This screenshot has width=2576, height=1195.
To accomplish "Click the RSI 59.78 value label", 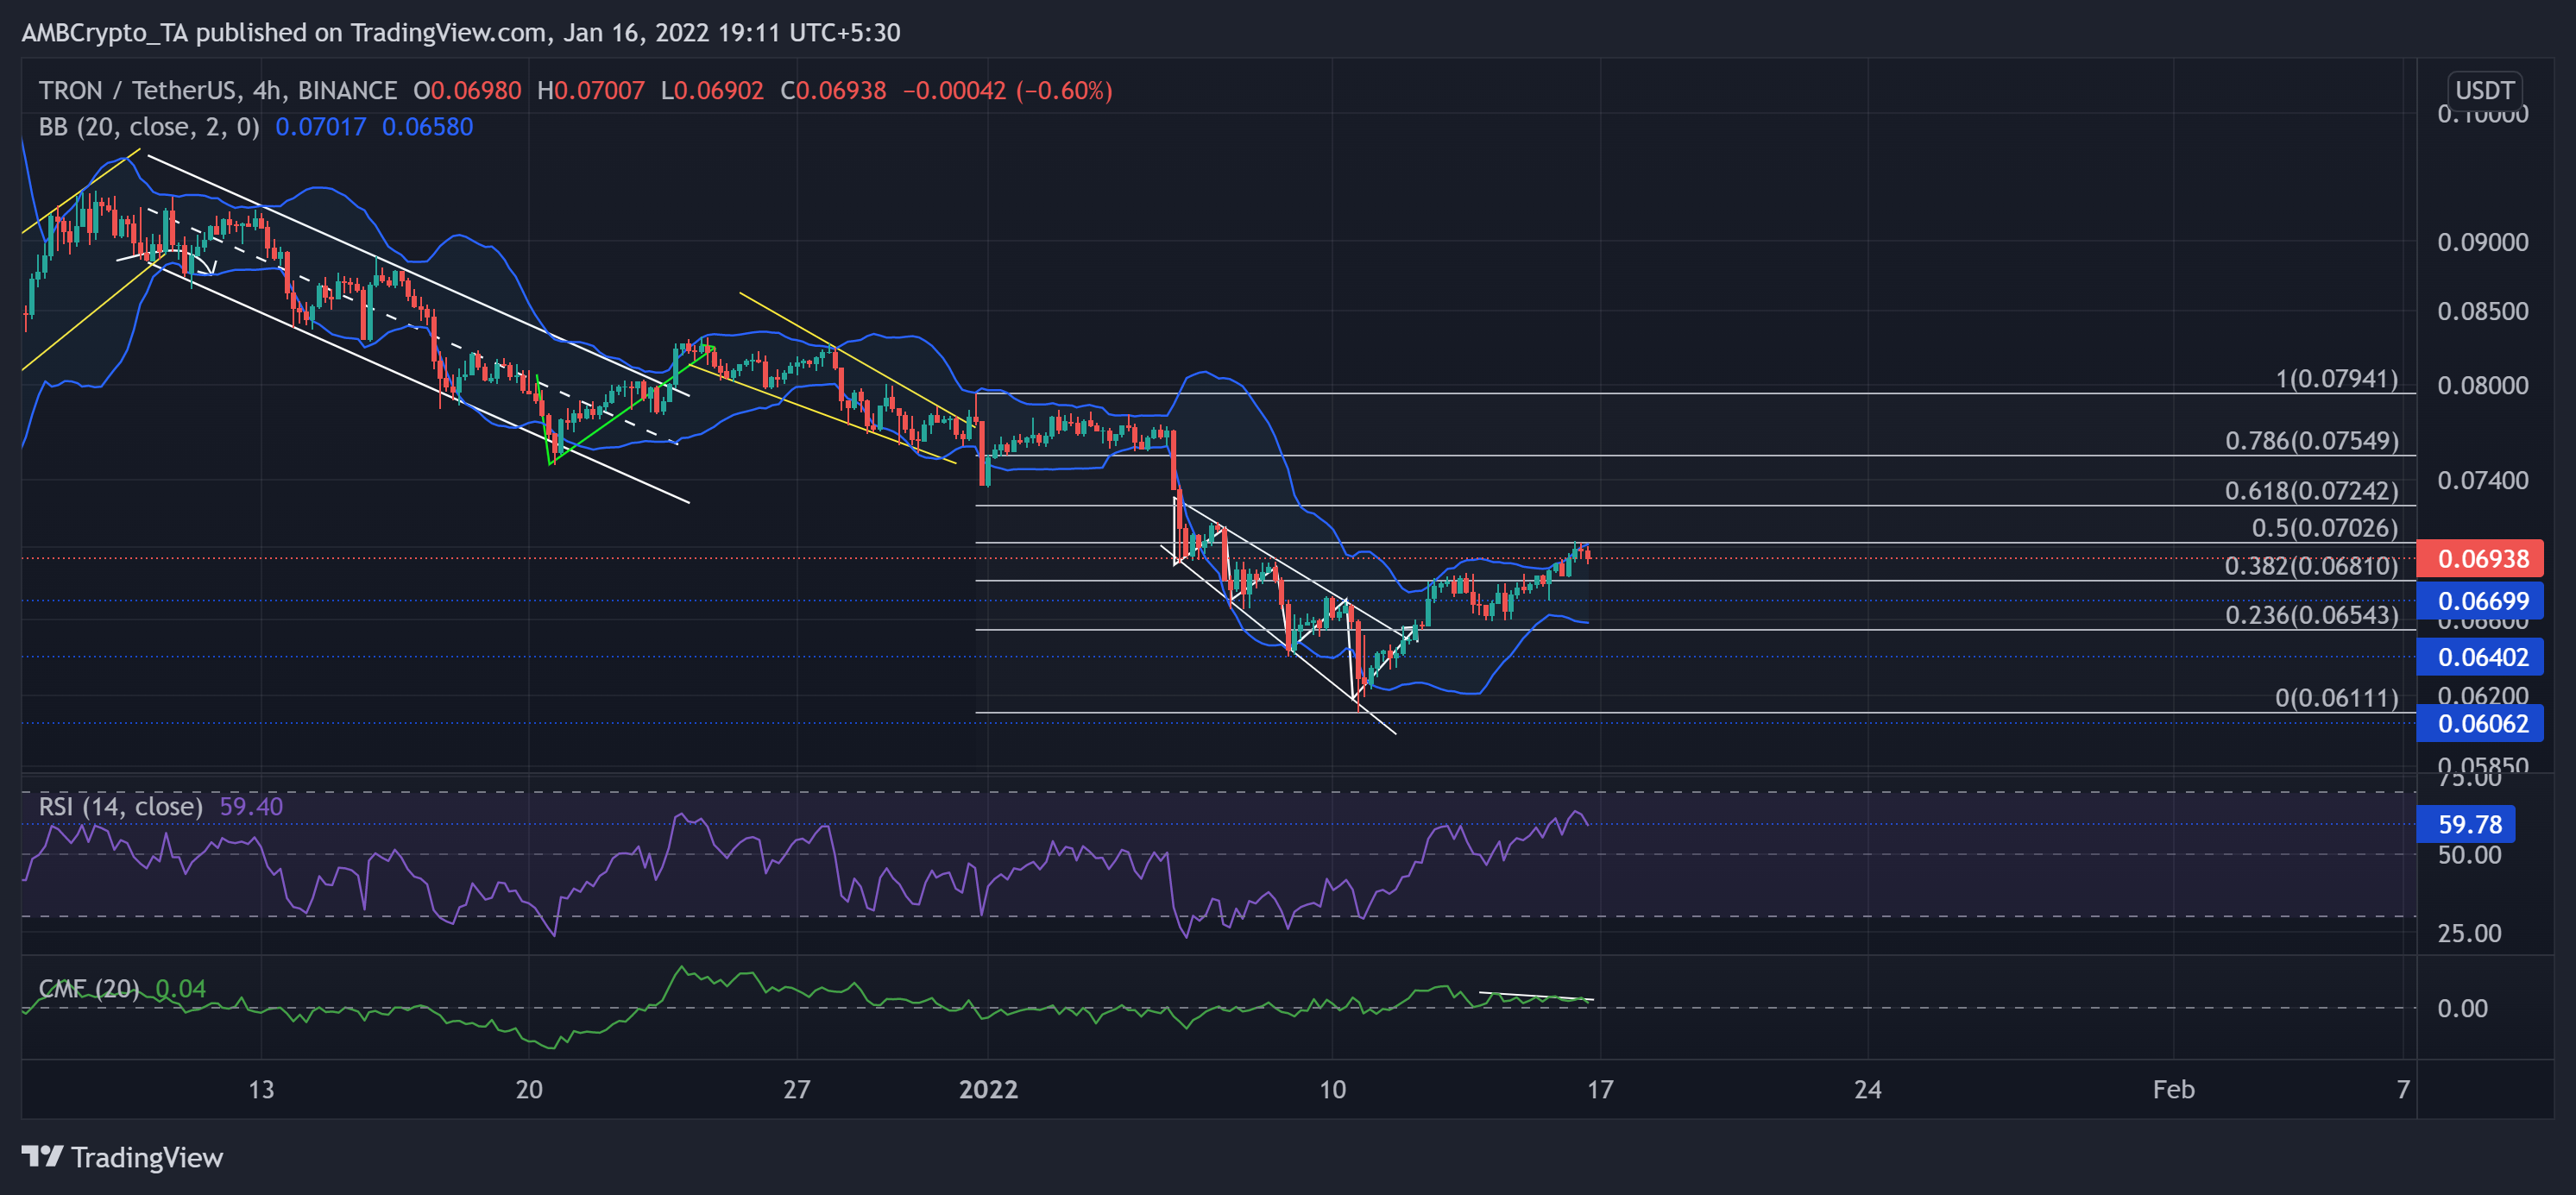I will [x=2468, y=824].
